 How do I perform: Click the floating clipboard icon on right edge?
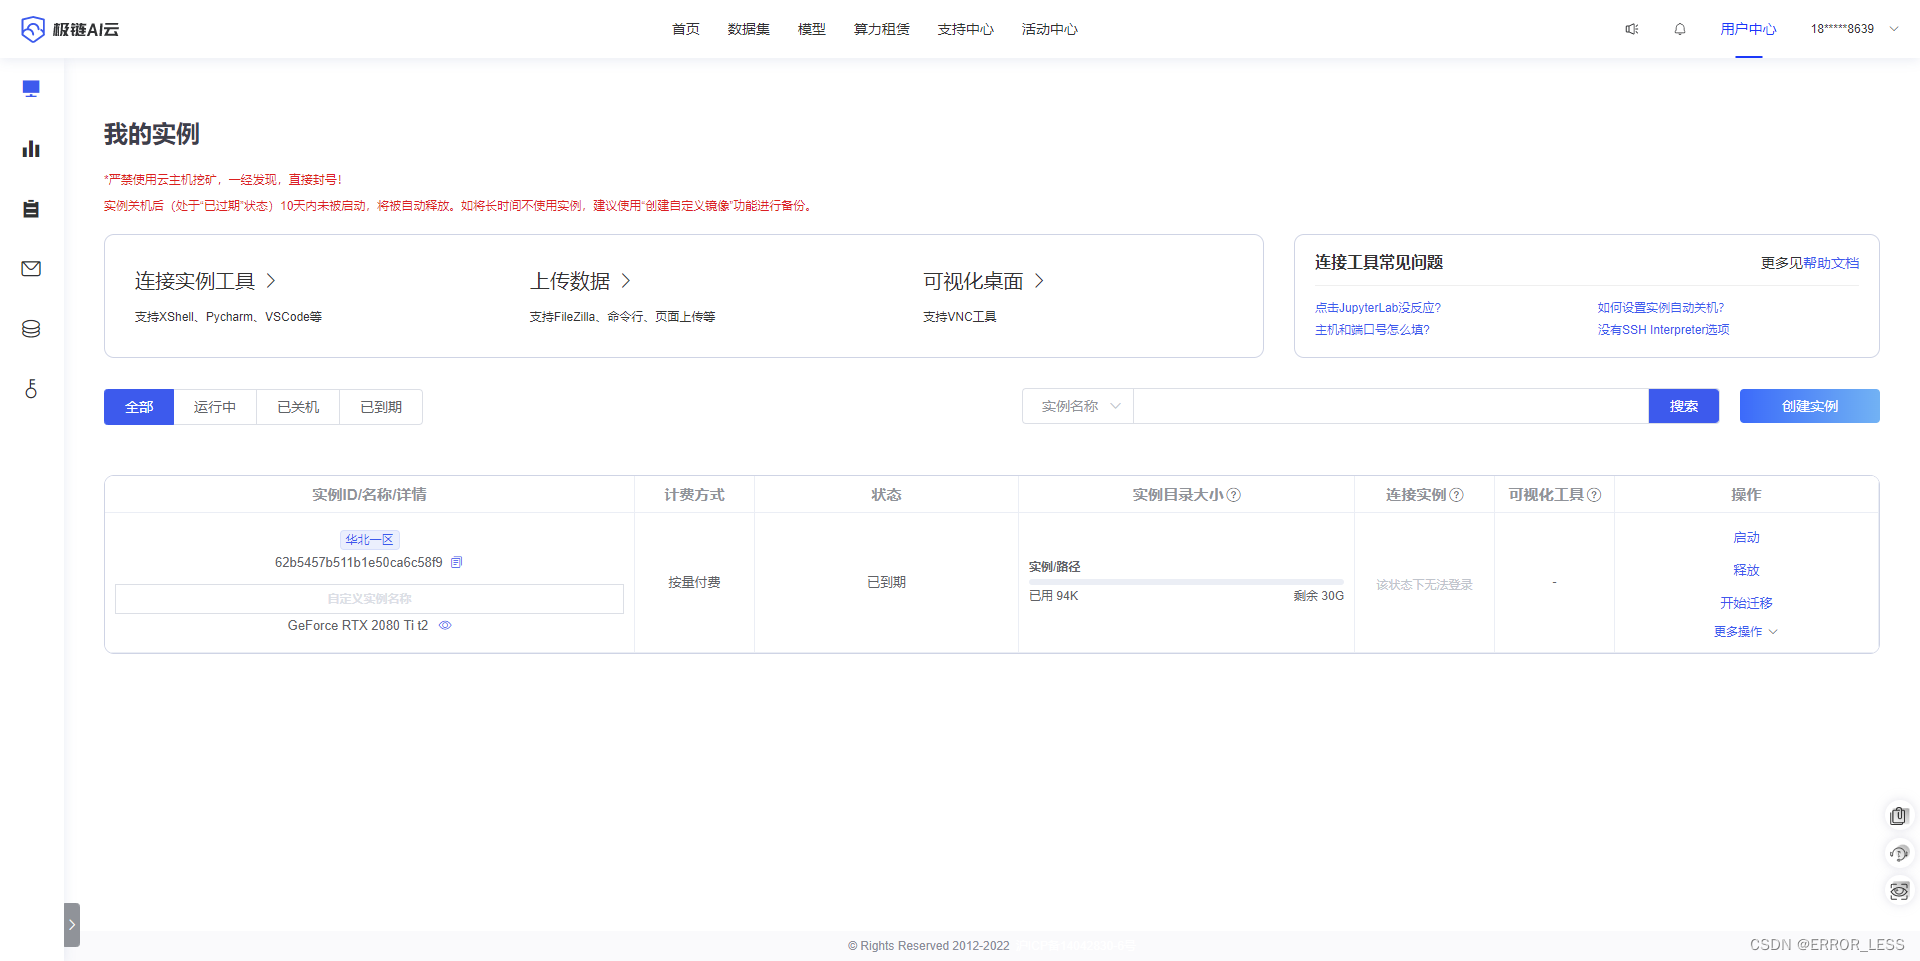click(x=1899, y=816)
